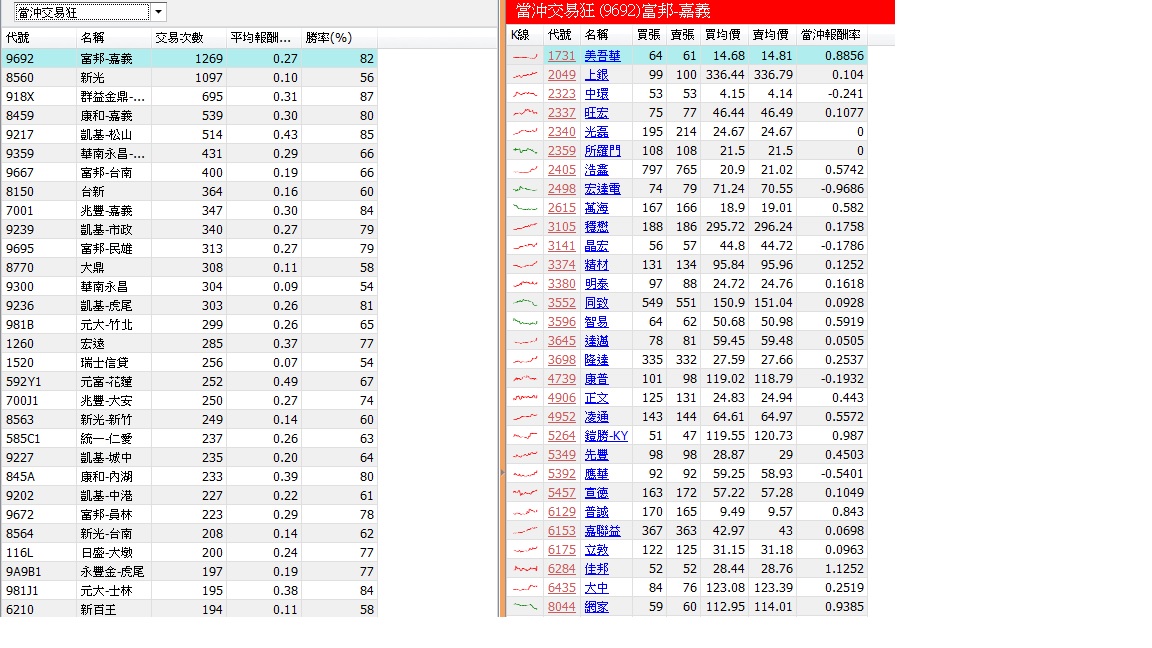Image resolution: width=1152 pixels, height=648 pixels.
Task: Click the 買均價 column header
Action: pyautogui.click(x=724, y=35)
